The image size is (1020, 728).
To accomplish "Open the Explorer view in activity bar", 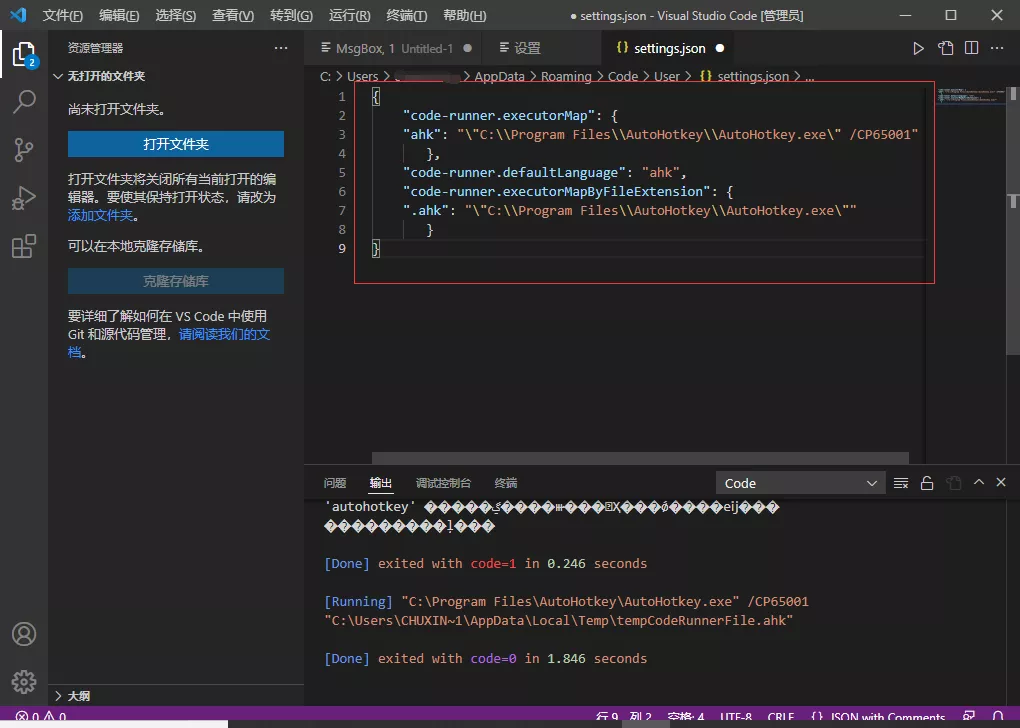I will tap(25, 57).
